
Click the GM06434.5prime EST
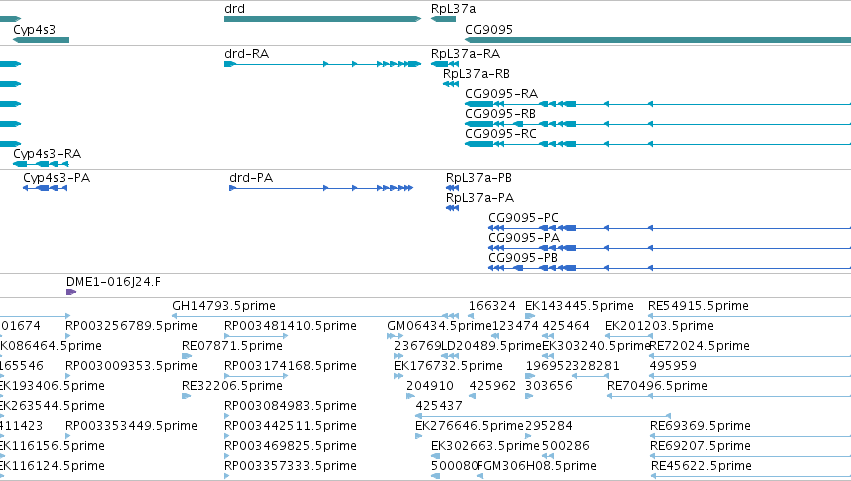pos(395,336)
